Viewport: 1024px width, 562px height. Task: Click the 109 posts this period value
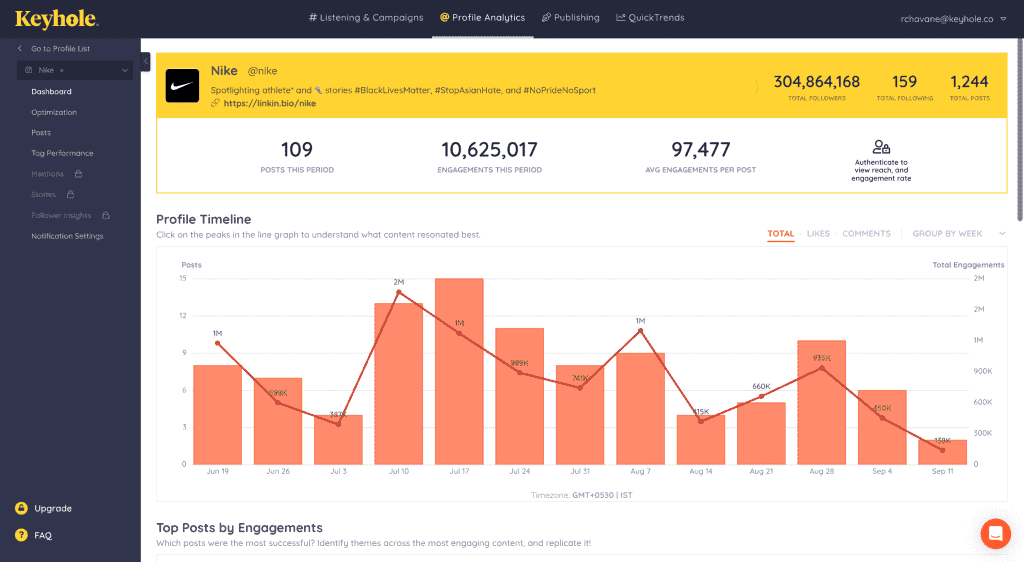tap(297, 149)
